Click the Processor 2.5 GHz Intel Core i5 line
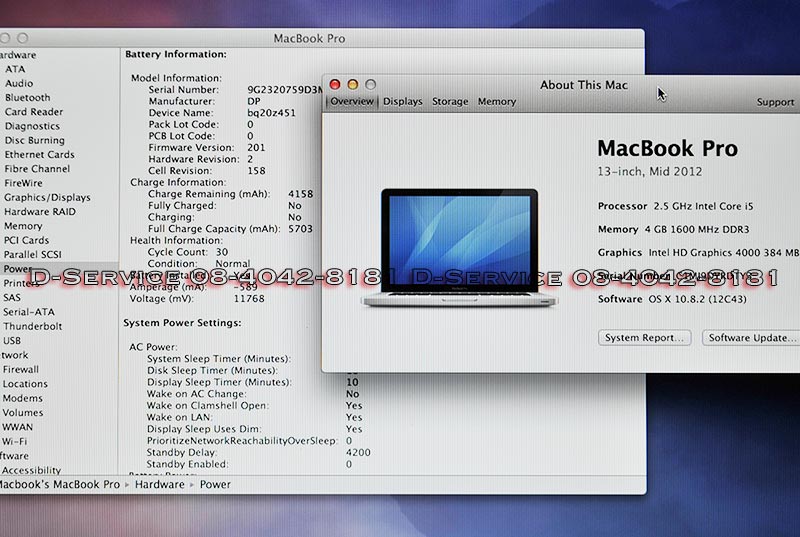The height and width of the screenshot is (537, 800). point(676,206)
